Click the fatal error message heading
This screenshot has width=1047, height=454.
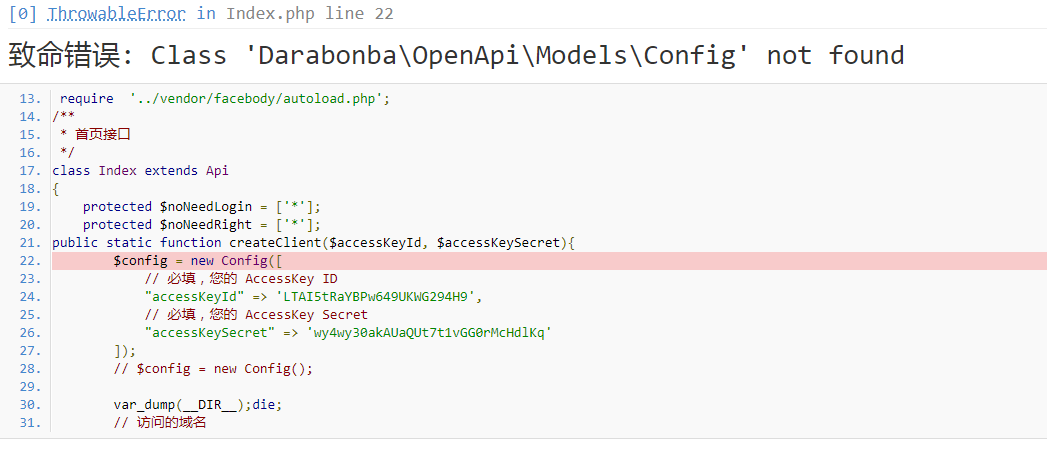tap(456, 55)
